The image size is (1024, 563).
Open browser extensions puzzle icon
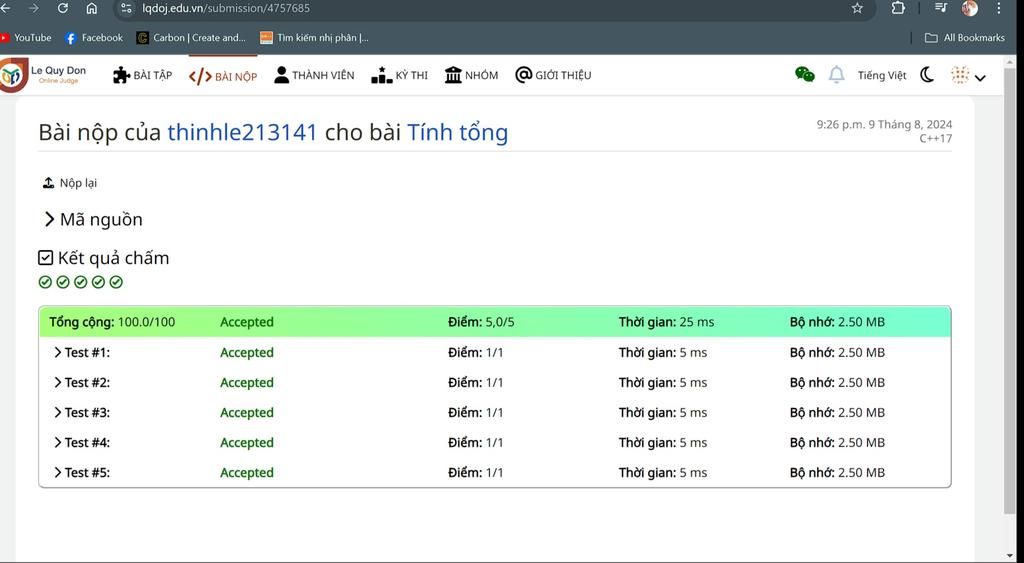[898, 8]
